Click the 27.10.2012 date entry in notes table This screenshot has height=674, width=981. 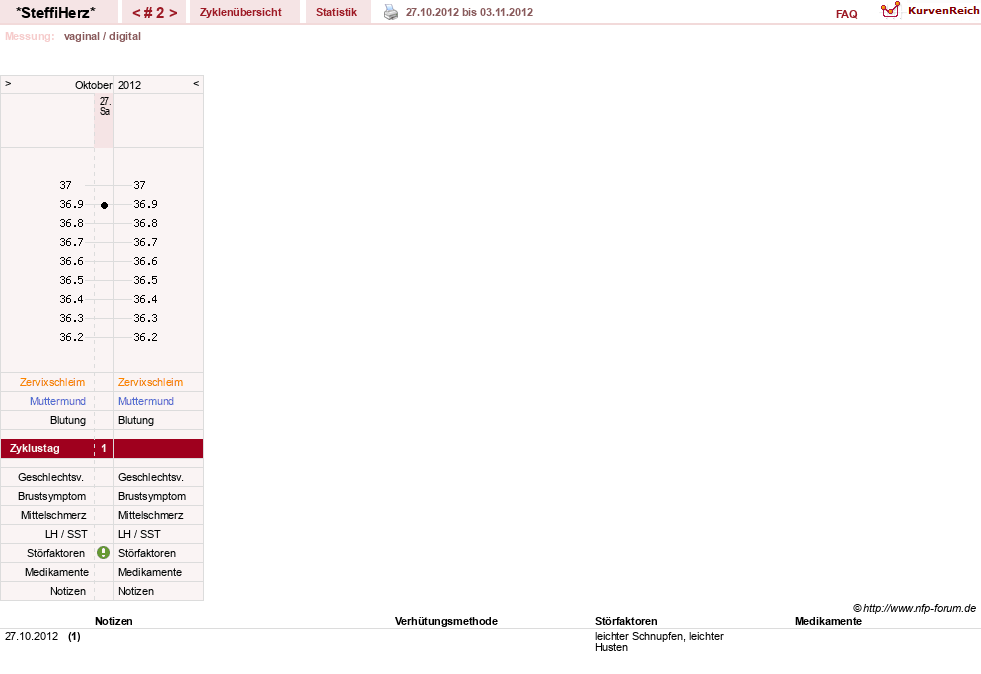[31, 636]
